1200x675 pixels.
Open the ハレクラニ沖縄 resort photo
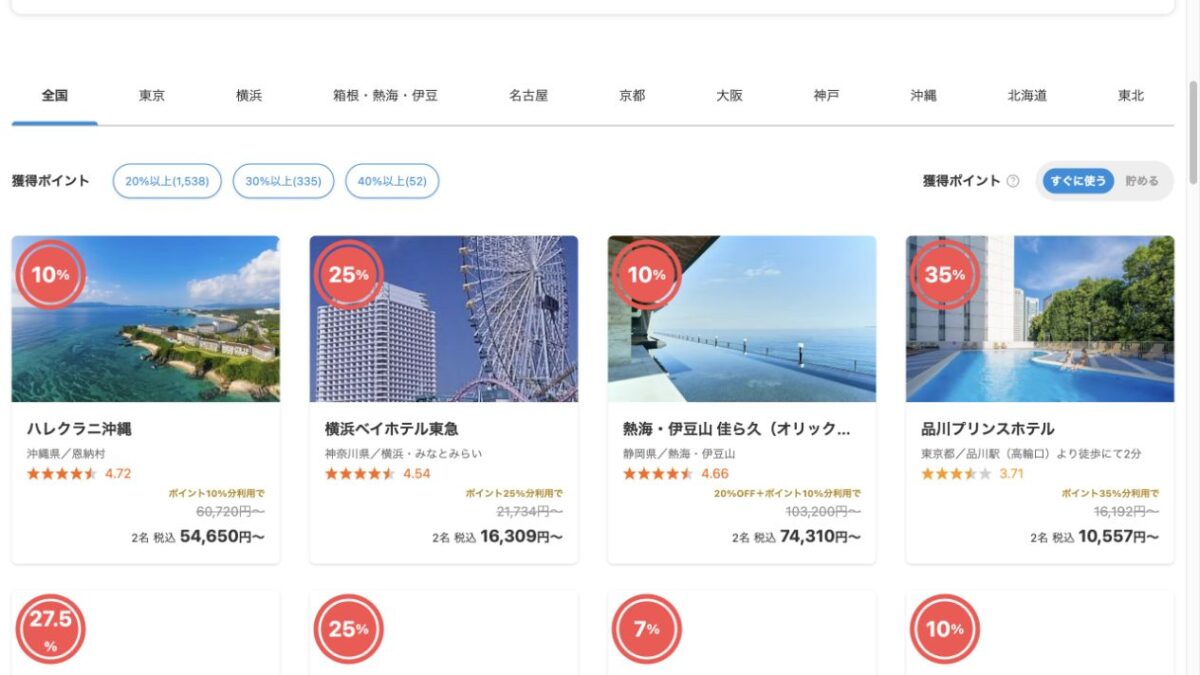146,319
